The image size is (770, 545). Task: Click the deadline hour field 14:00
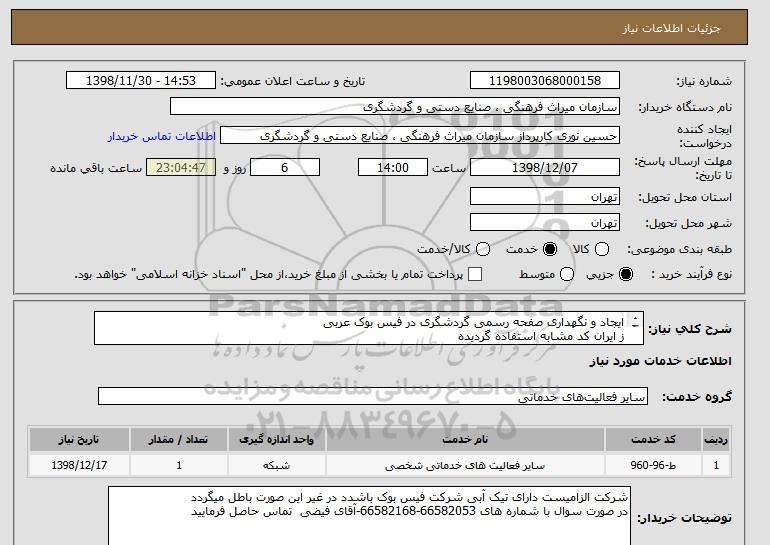pos(393,167)
